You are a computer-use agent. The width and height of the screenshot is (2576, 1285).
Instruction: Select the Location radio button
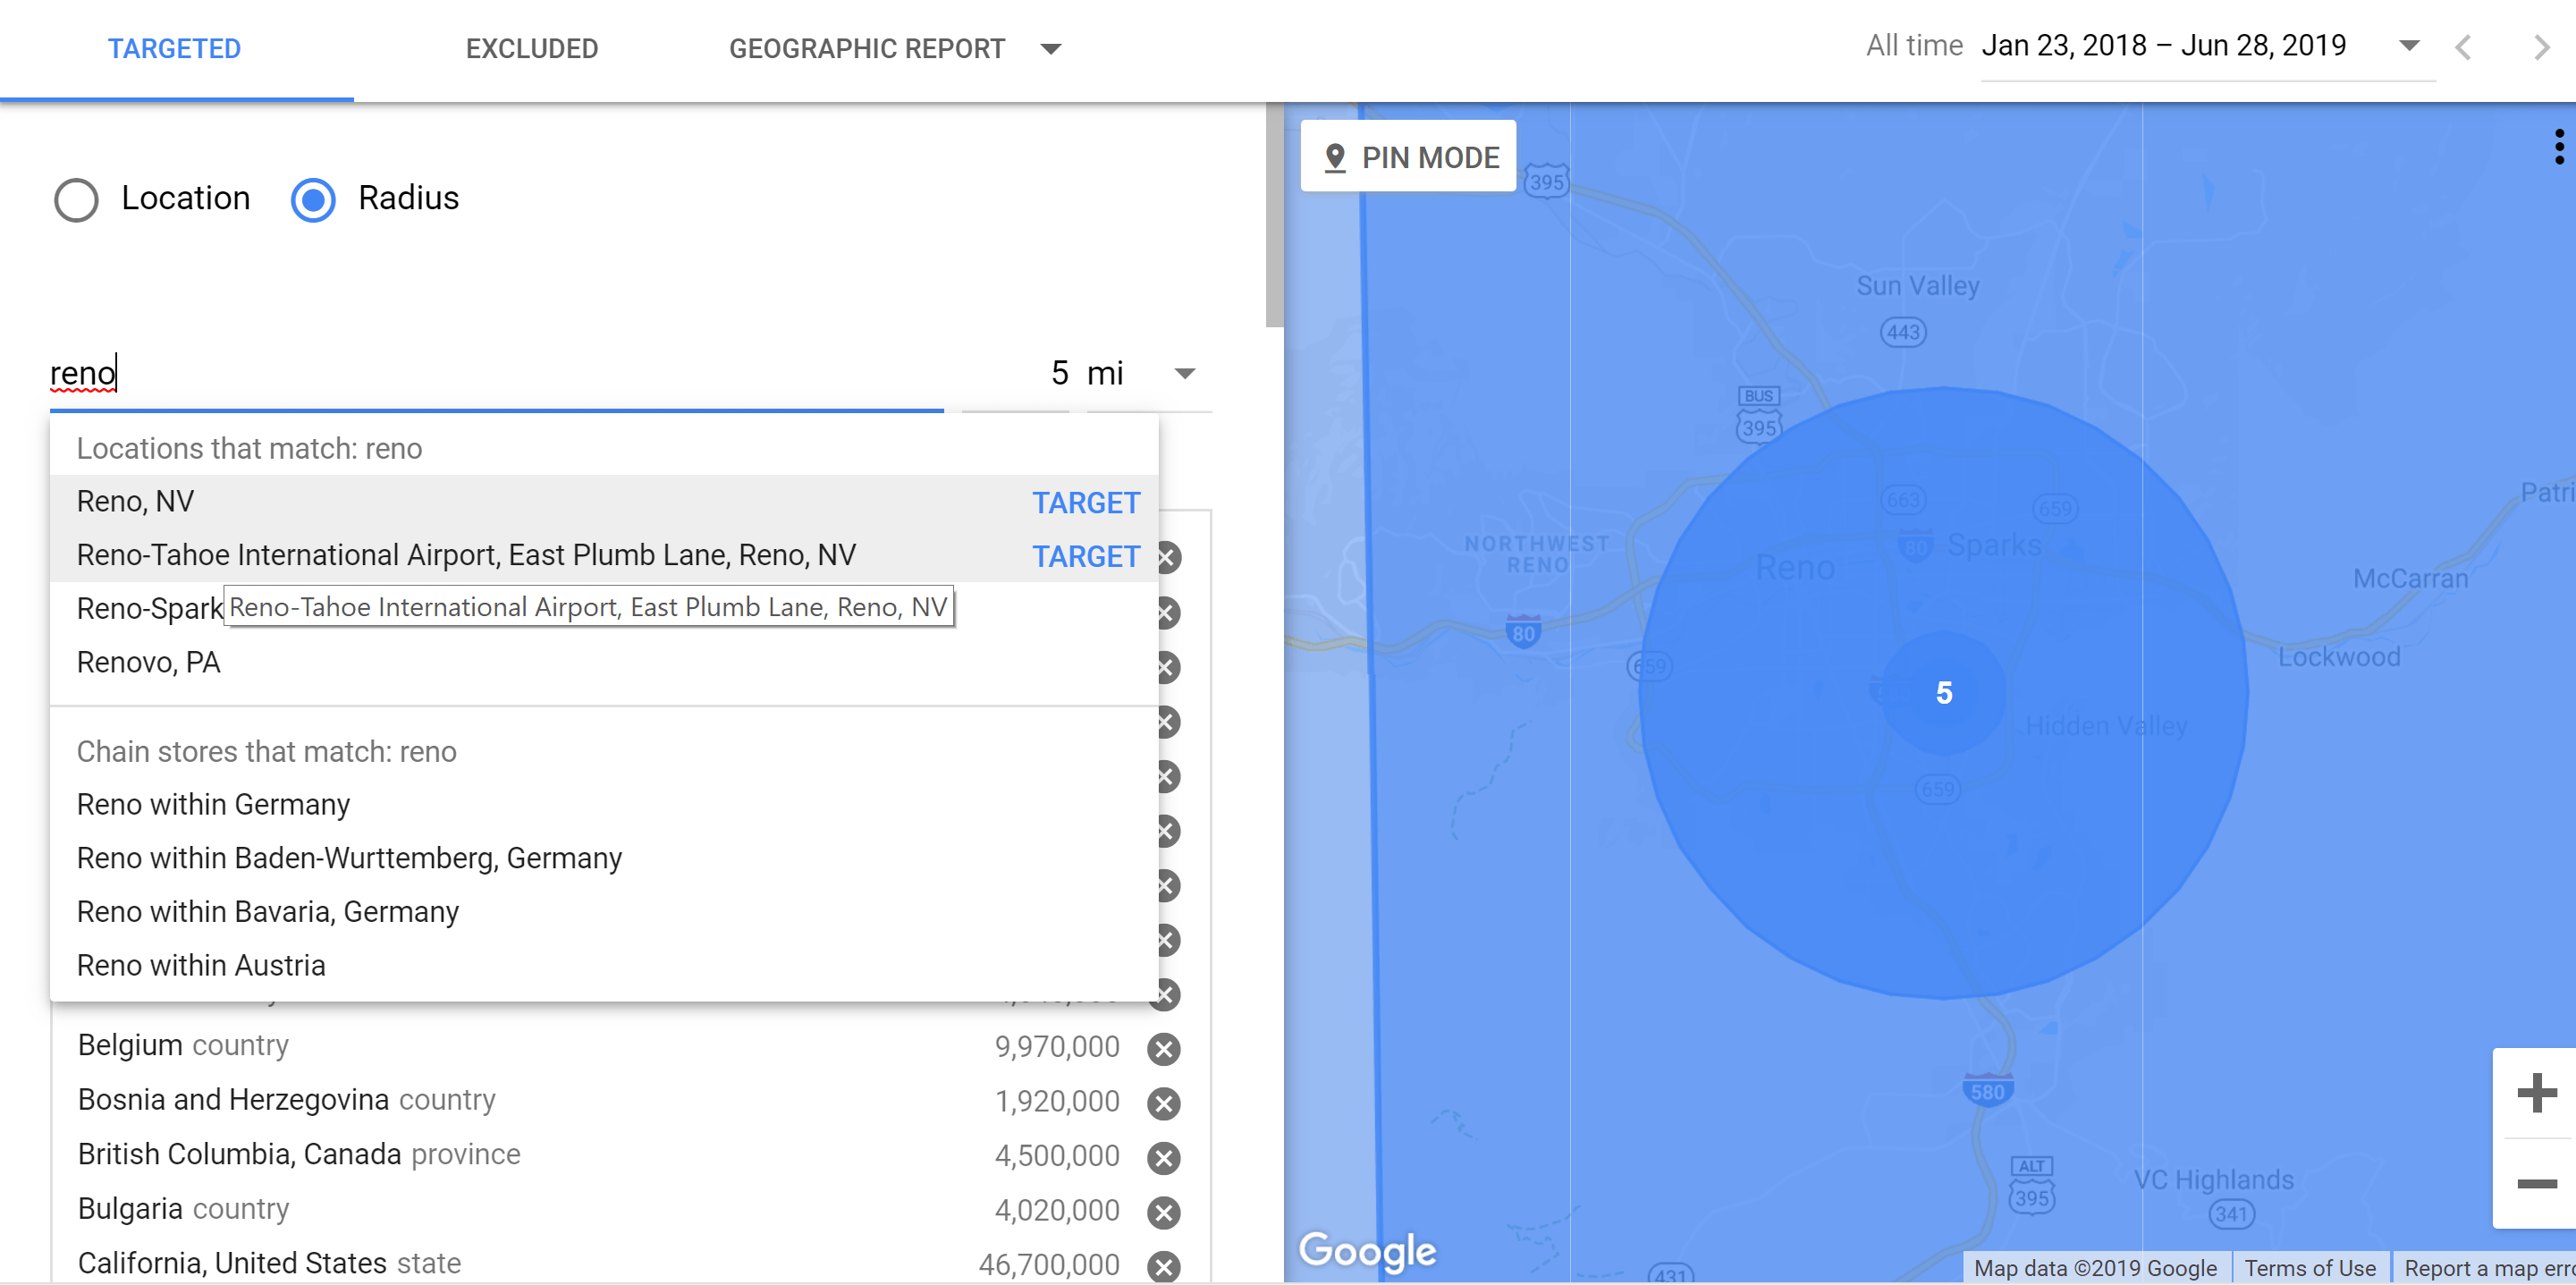pyautogui.click(x=74, y=199)
